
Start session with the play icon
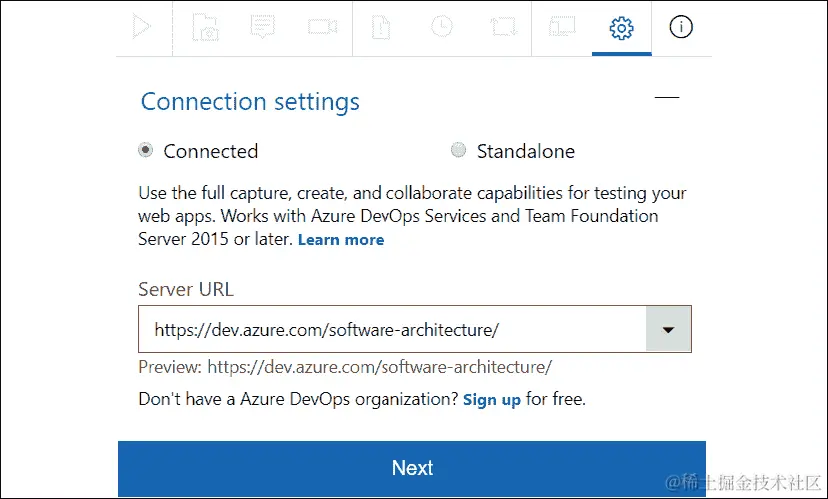pyautogui.click(x=141, y=26)
